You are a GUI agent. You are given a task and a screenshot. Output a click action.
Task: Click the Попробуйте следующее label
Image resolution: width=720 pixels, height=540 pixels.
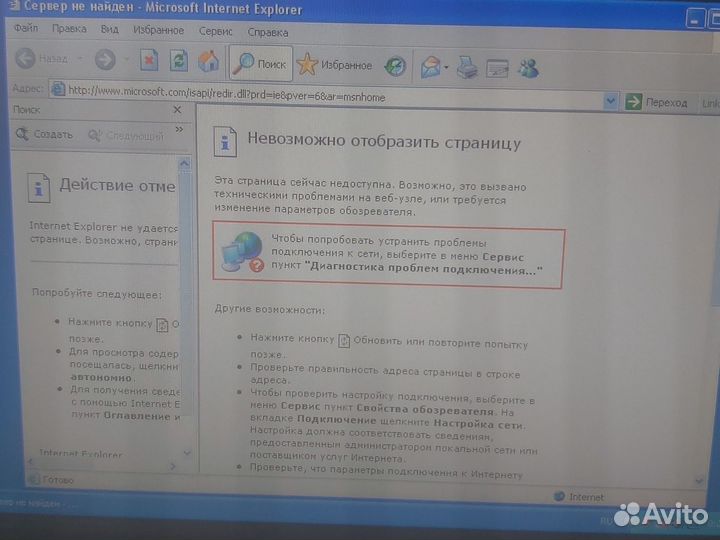97,293
